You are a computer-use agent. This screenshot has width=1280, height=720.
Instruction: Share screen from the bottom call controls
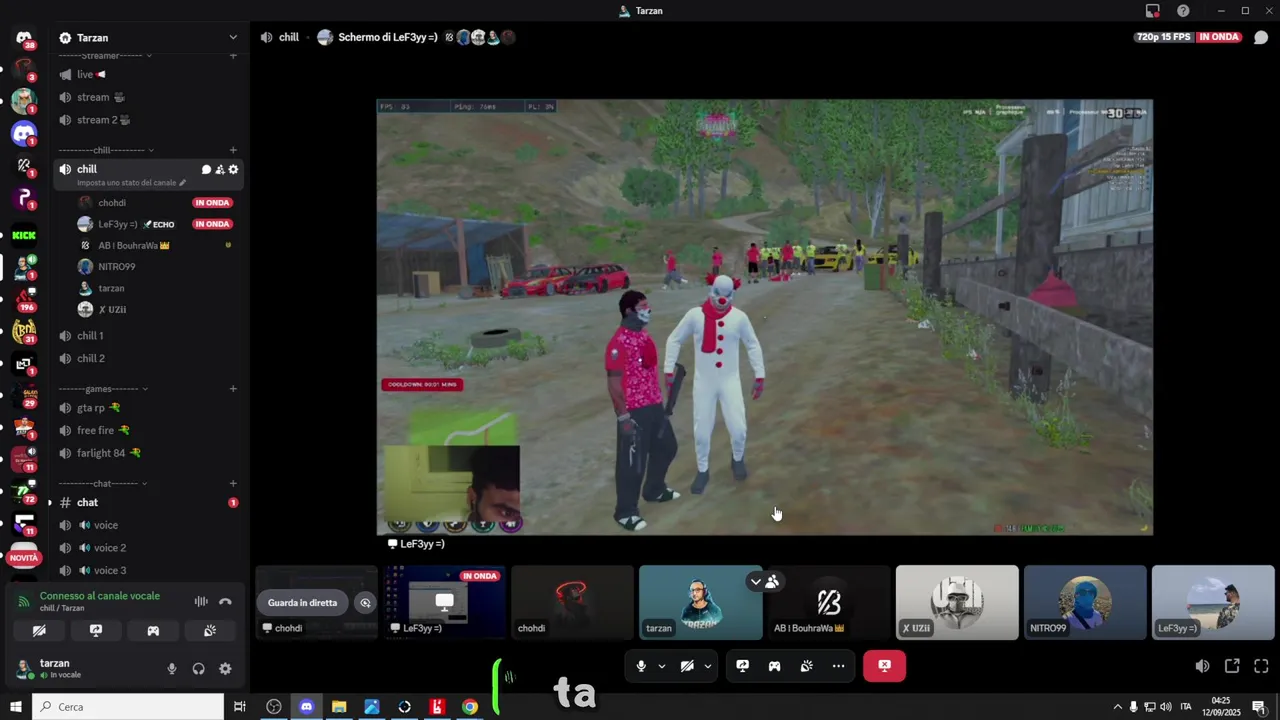742,666
